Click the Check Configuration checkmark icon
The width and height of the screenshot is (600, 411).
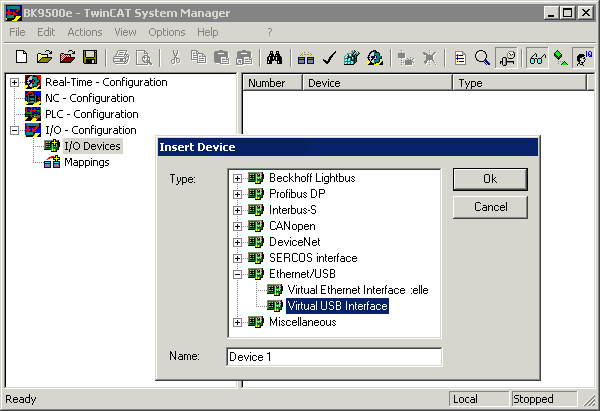329,58
